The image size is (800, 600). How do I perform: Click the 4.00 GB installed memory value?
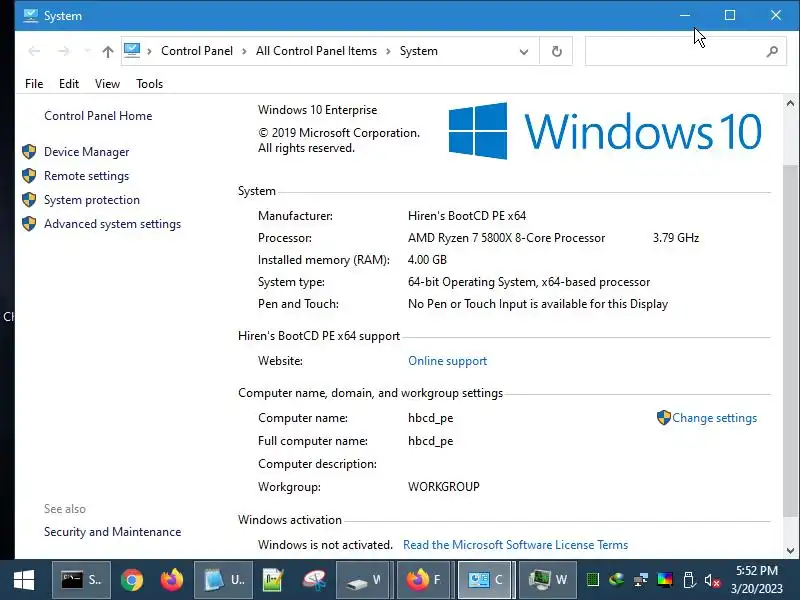pyautogui.click(x=427, y=260)
